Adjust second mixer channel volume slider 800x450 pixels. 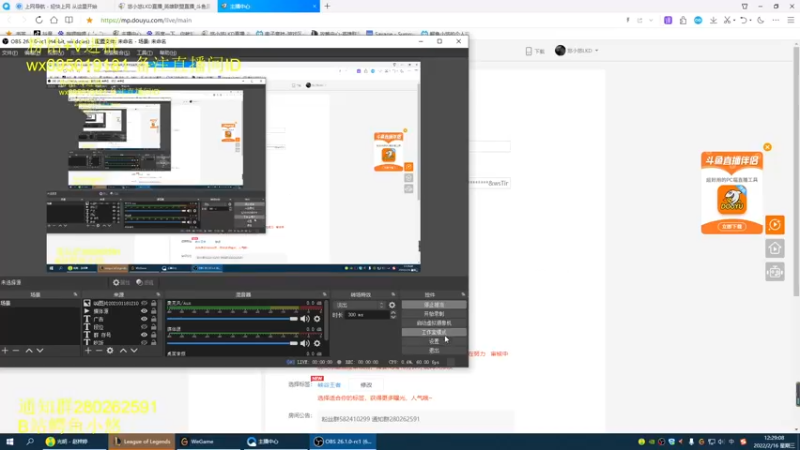click(x=232, y=343)
